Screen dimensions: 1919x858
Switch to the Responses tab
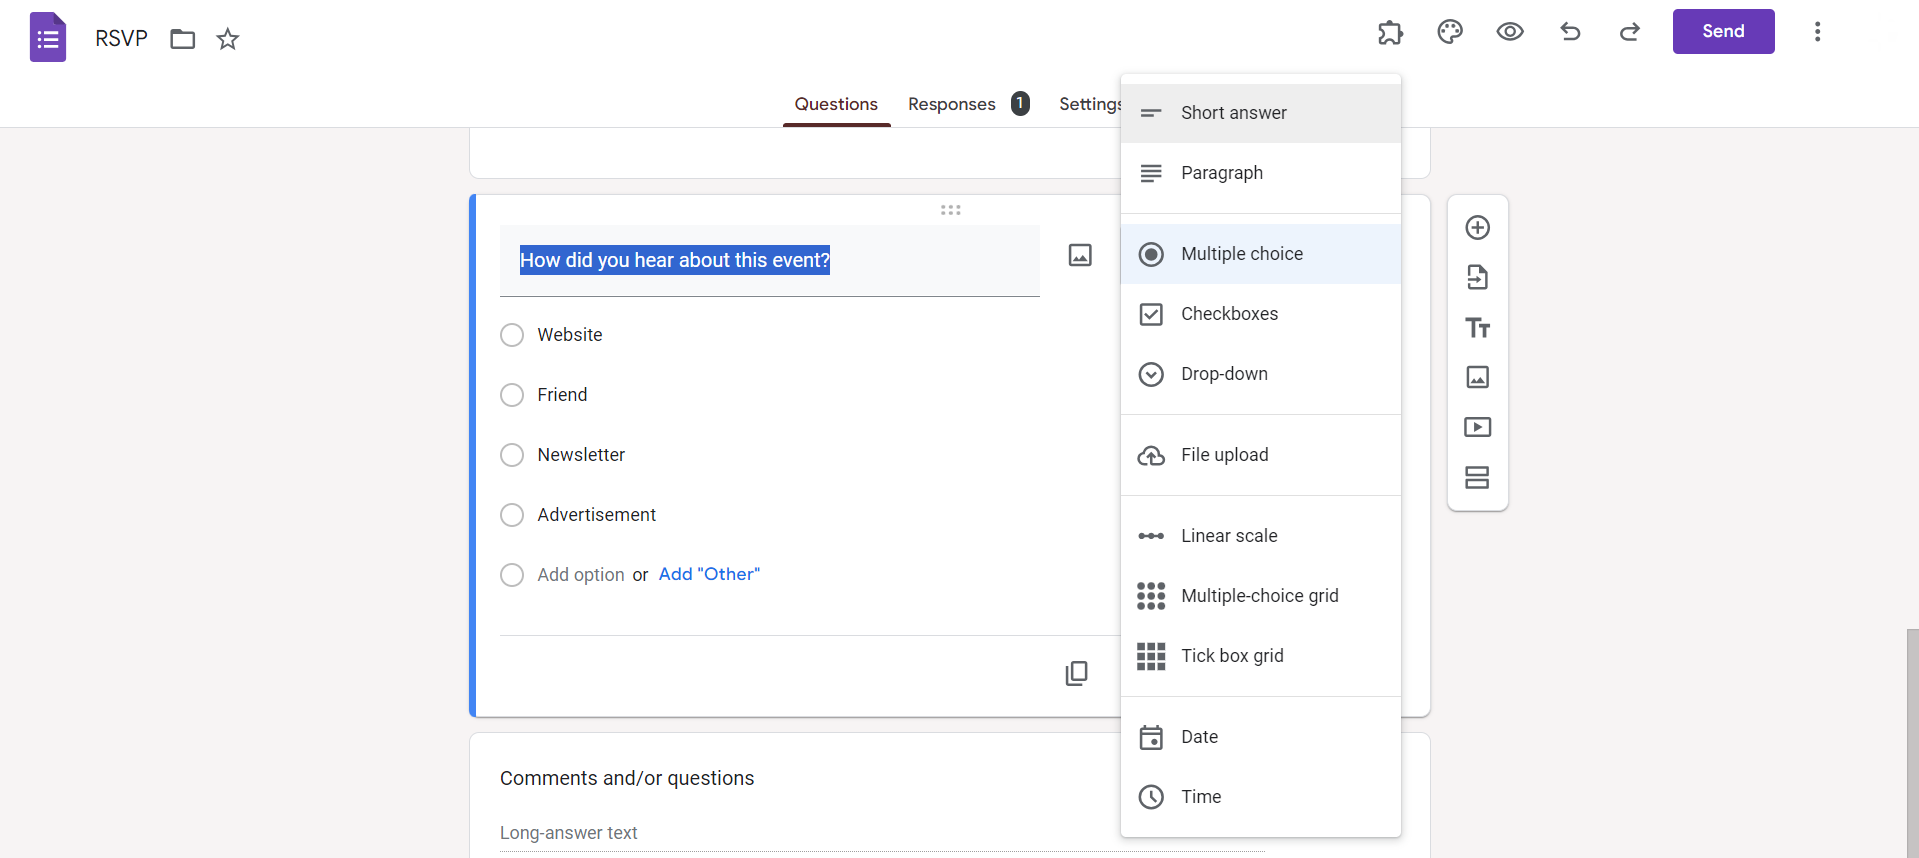pos(952,104)
